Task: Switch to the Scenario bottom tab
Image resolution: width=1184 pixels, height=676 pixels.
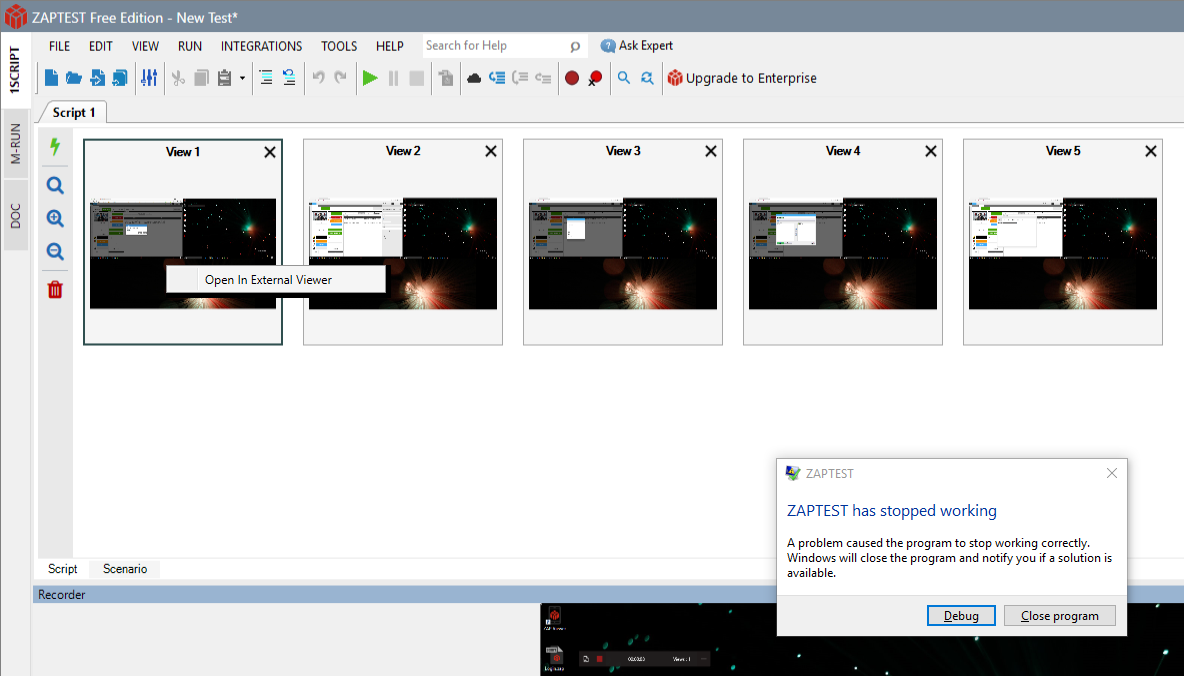Action: tap(125, 569)
